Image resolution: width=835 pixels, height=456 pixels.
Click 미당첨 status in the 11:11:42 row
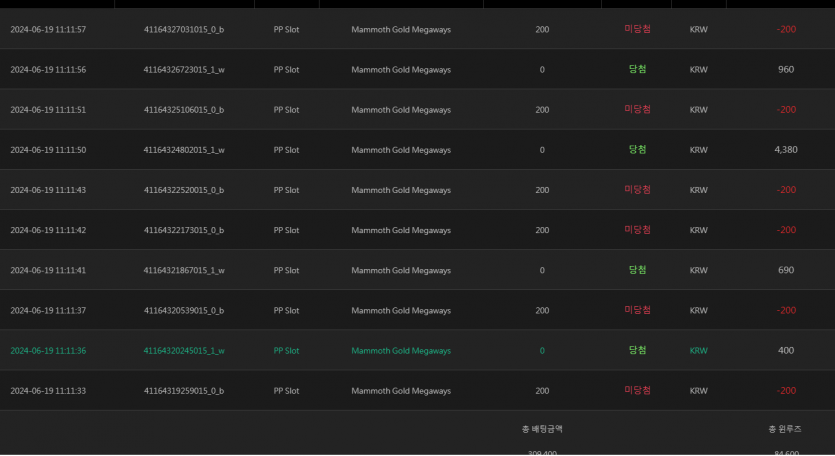click(637, 230)
